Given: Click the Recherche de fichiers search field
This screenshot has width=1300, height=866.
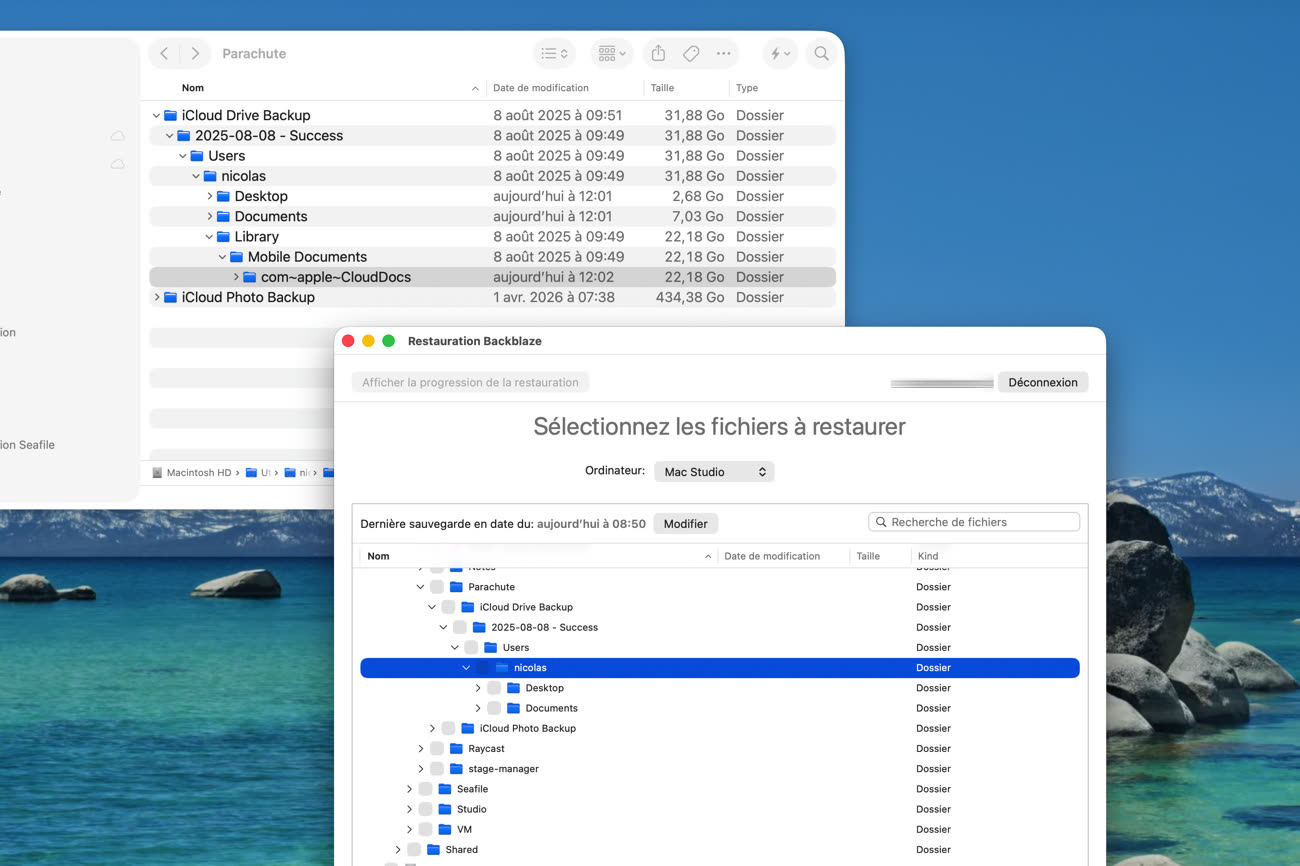Looking at the screenshot, I should (974, 522).
